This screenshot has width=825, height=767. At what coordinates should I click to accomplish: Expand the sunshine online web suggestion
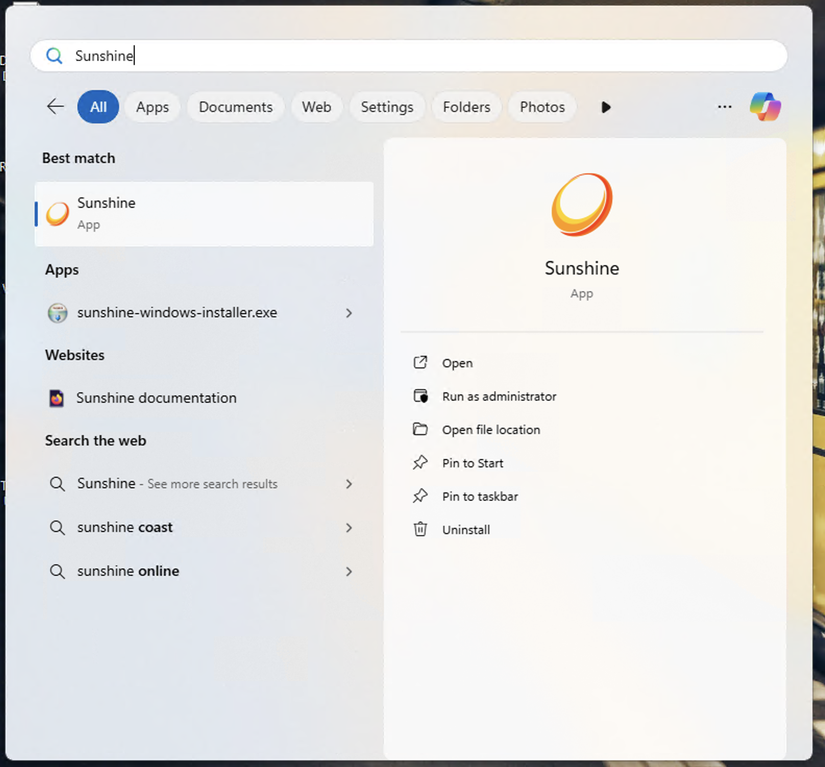(x=349, y=571)
